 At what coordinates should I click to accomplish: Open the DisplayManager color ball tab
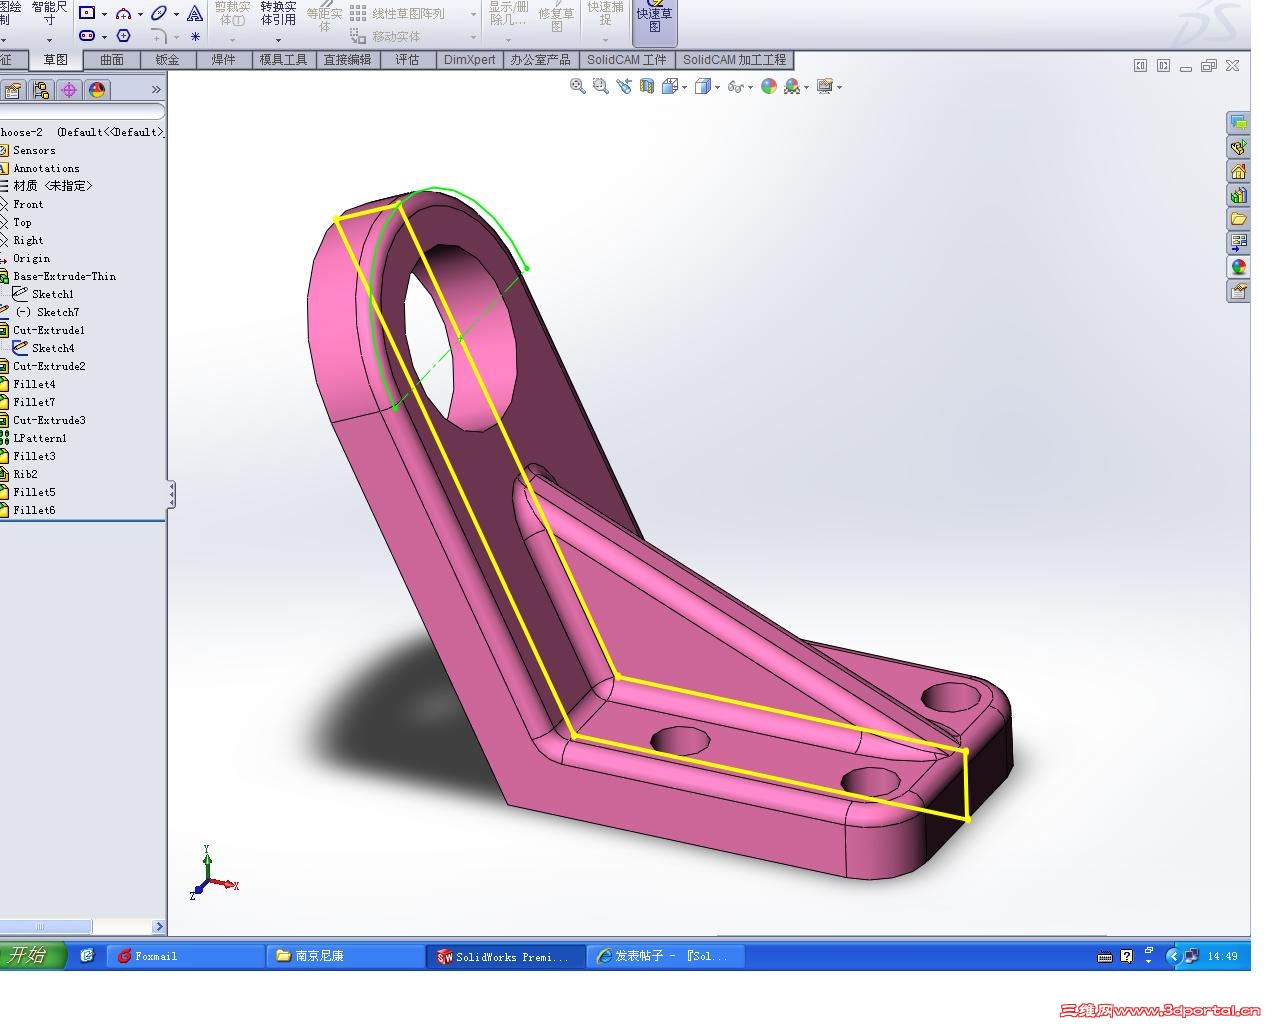97,90
